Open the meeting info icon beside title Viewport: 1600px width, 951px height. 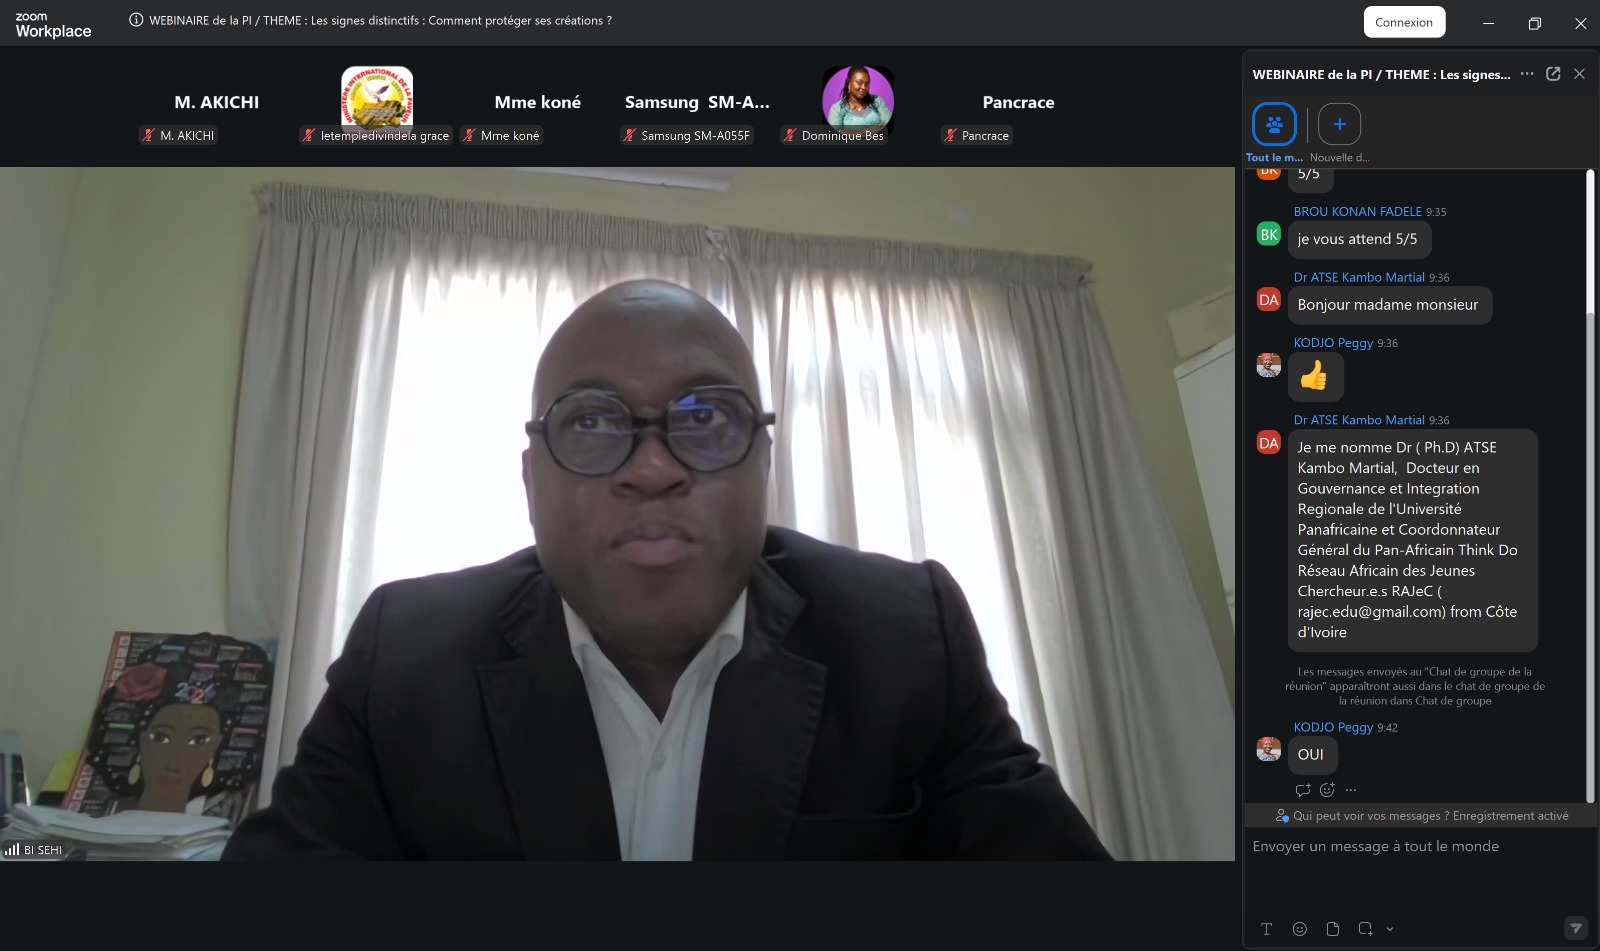136,20
